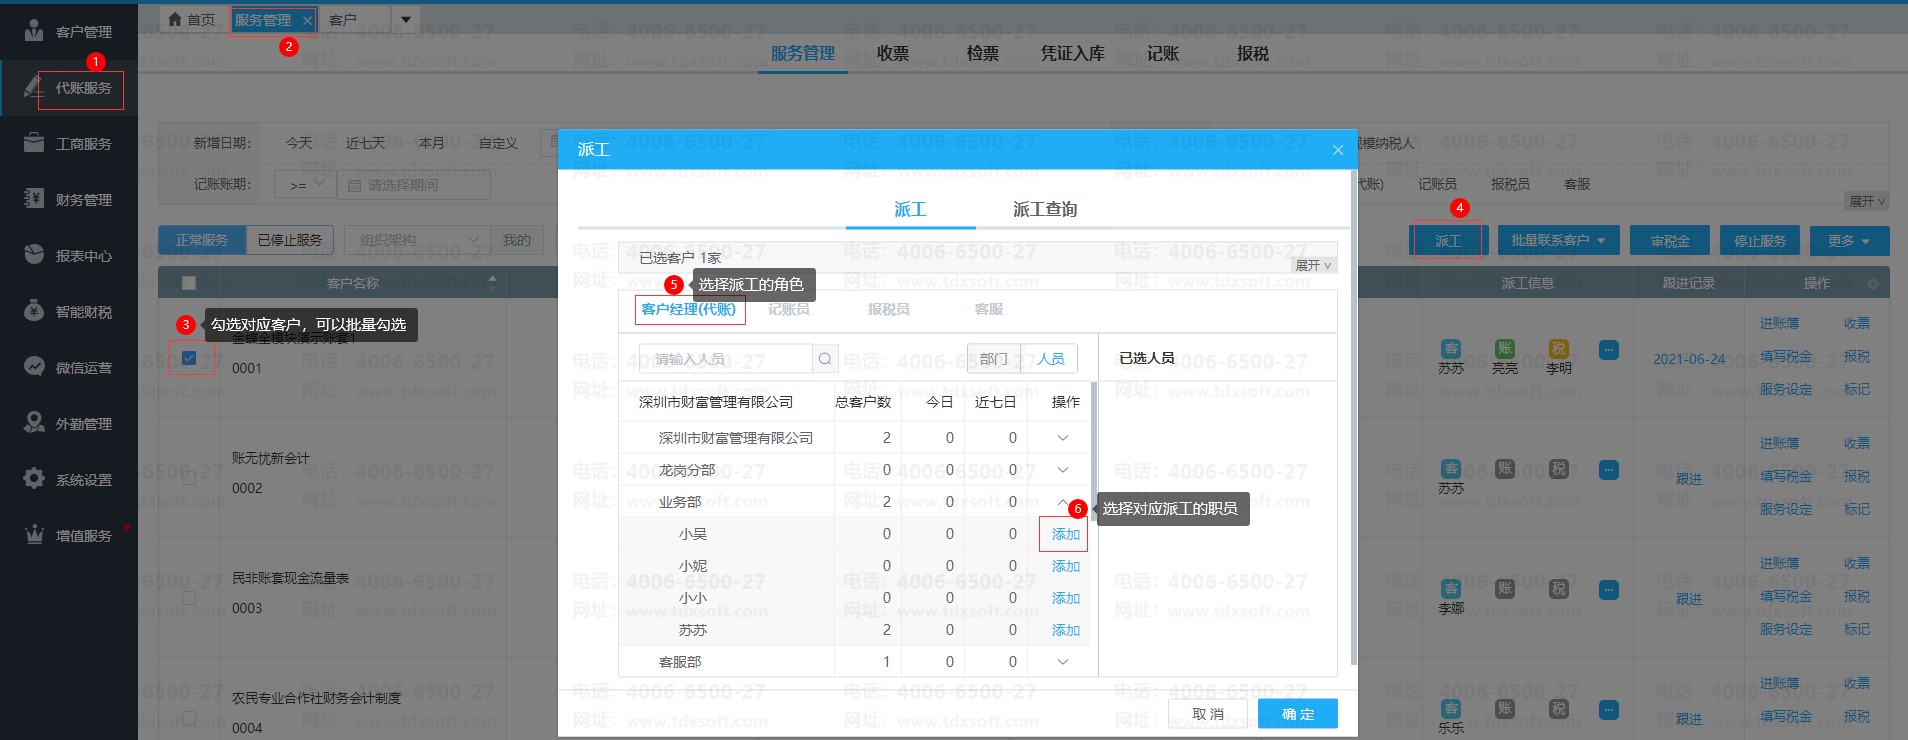Expand the 客服部 department row
1908x740 pixels.
pos(1063,662)
